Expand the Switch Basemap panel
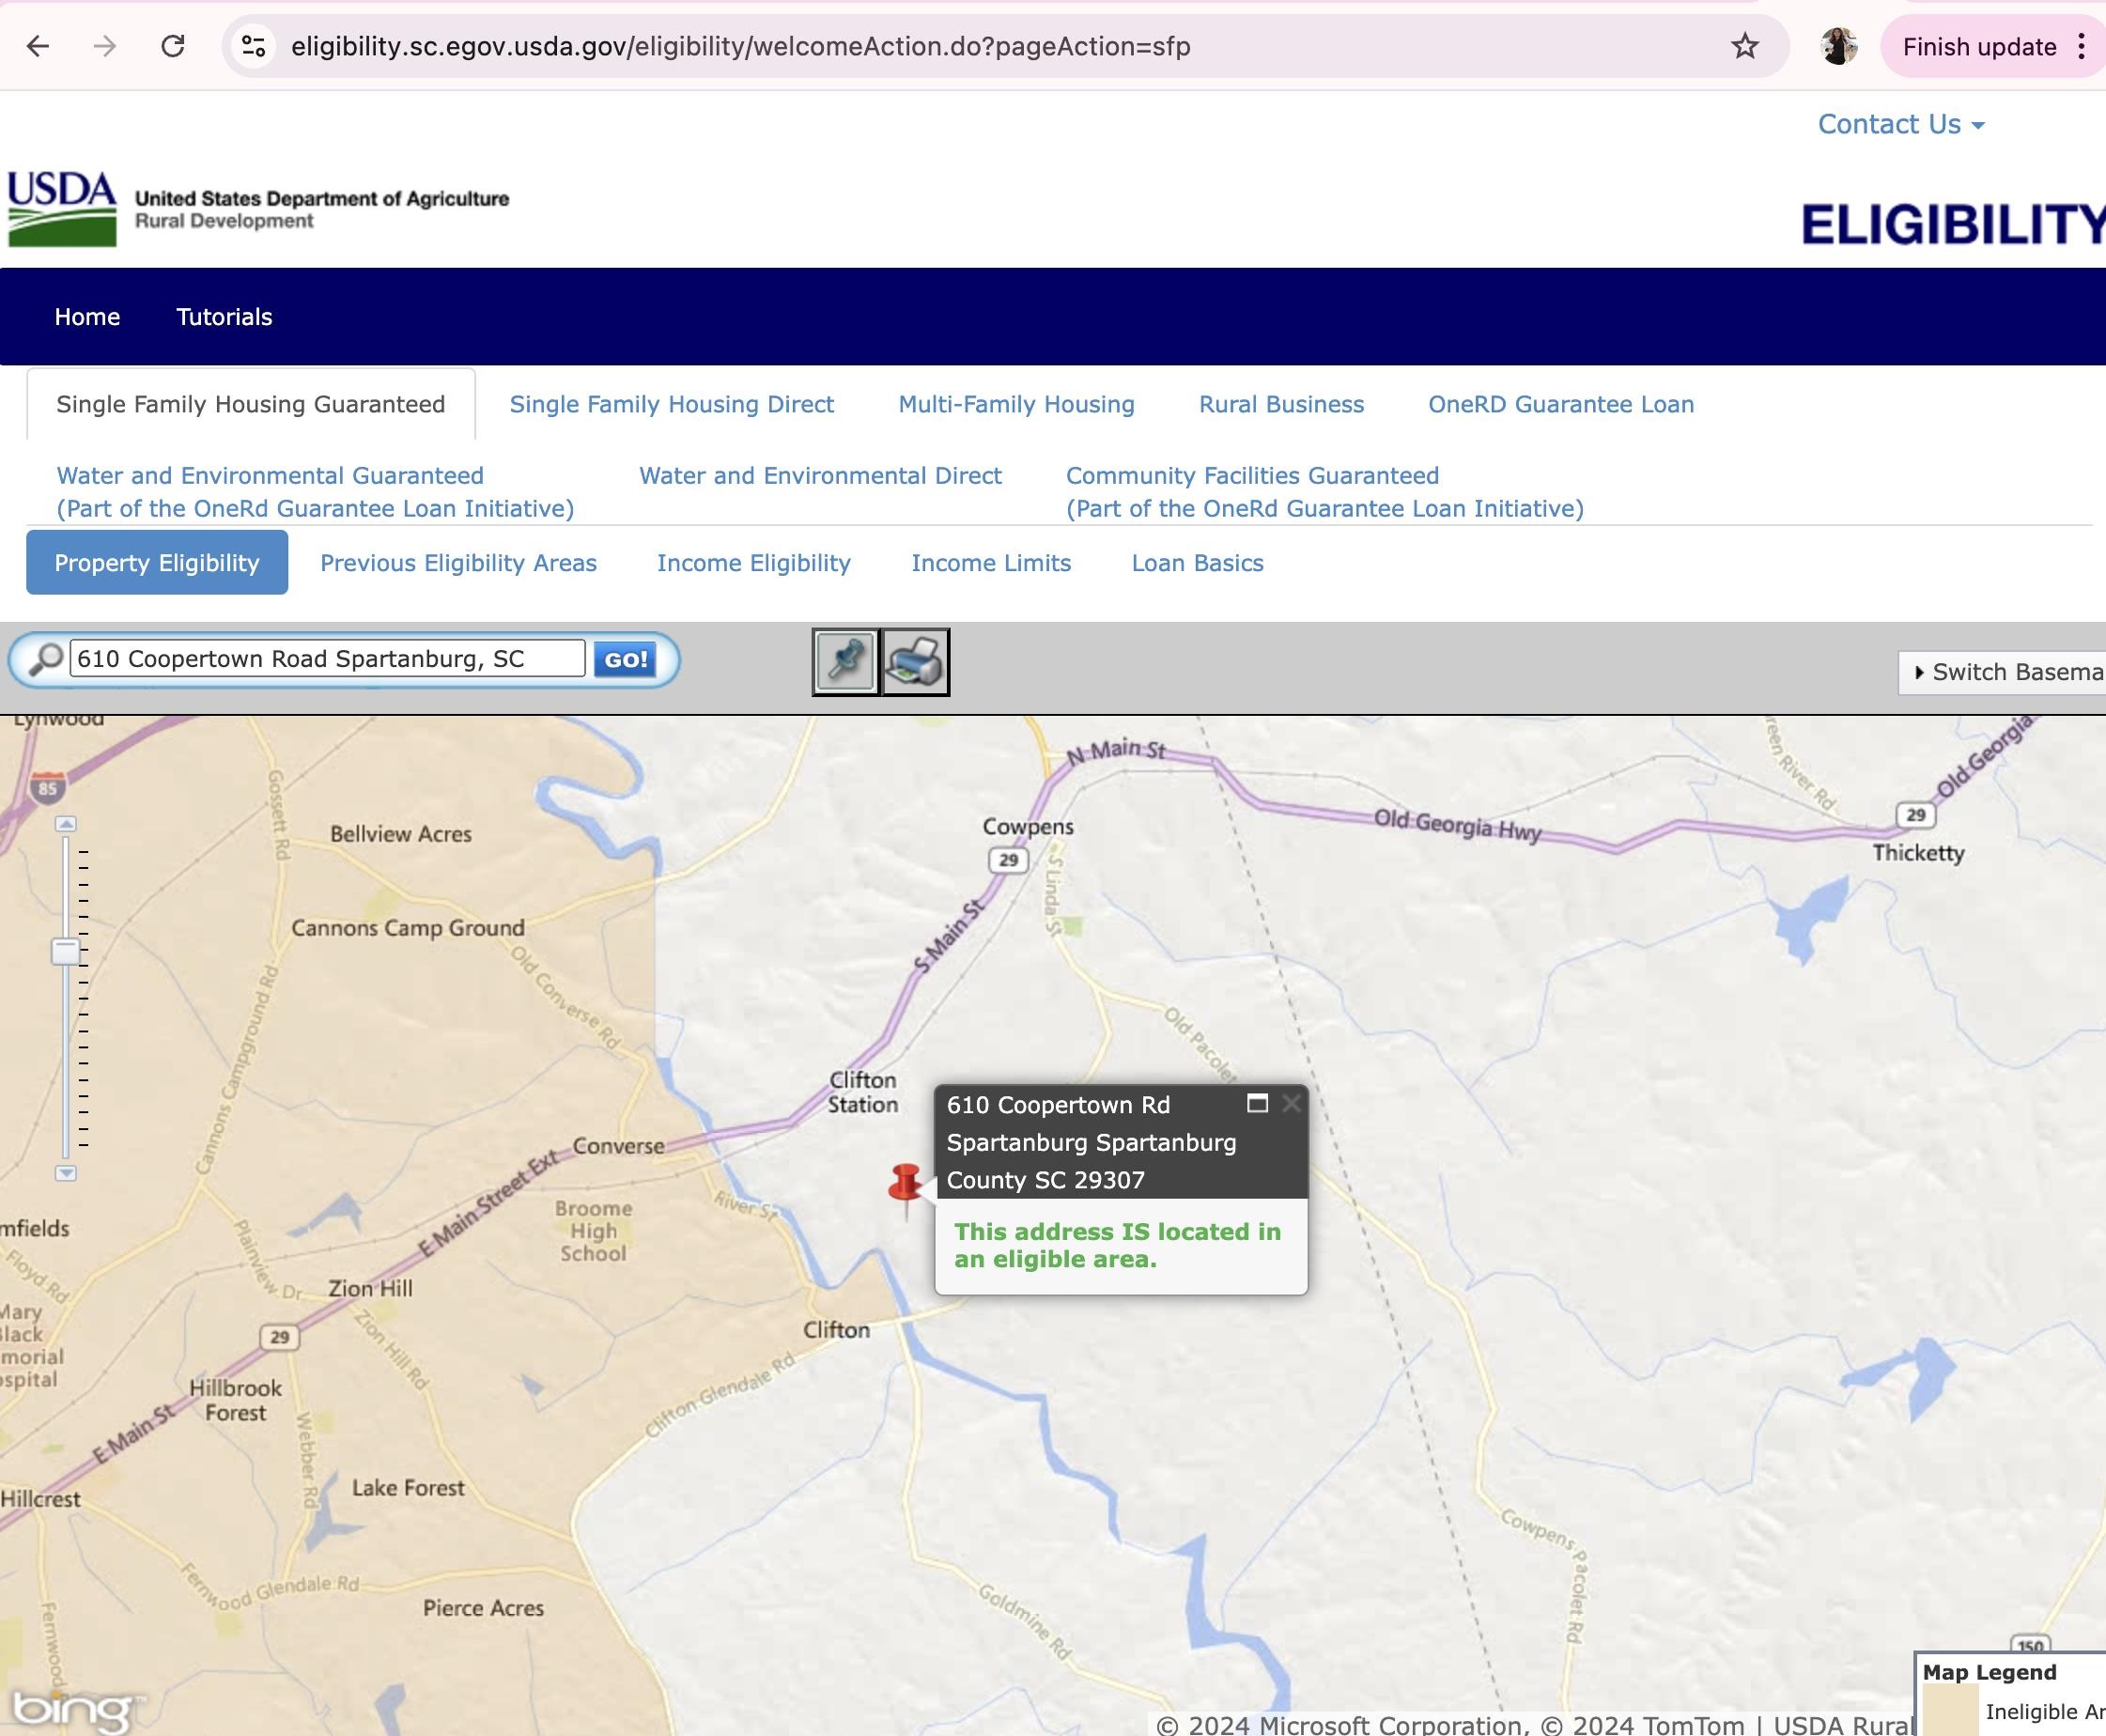The width and height of the screenshot is (2106, 1736). point(2003,672)
